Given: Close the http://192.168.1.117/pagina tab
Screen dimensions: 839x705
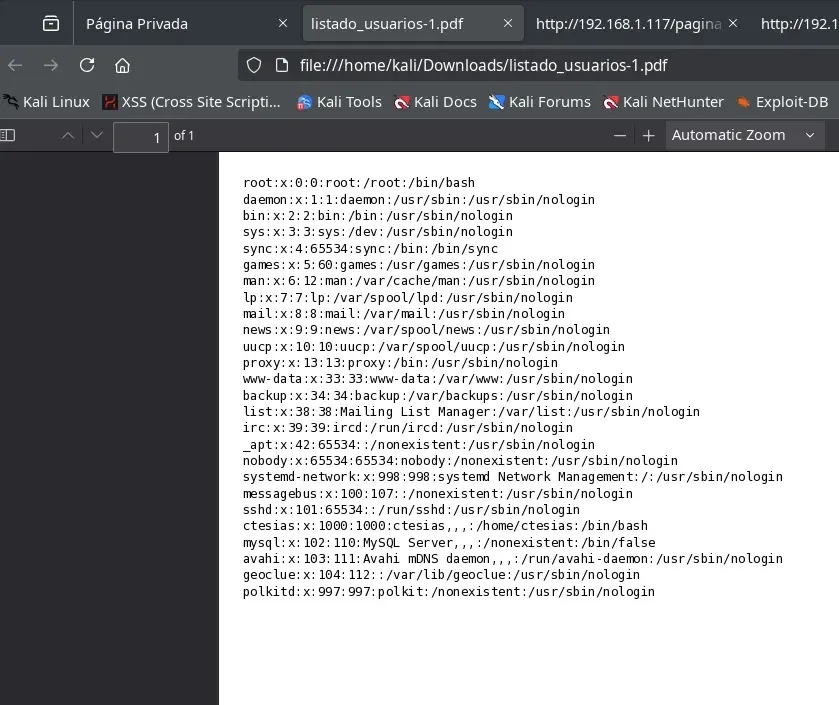Looking at the screenshot, I should pos(733,24).
